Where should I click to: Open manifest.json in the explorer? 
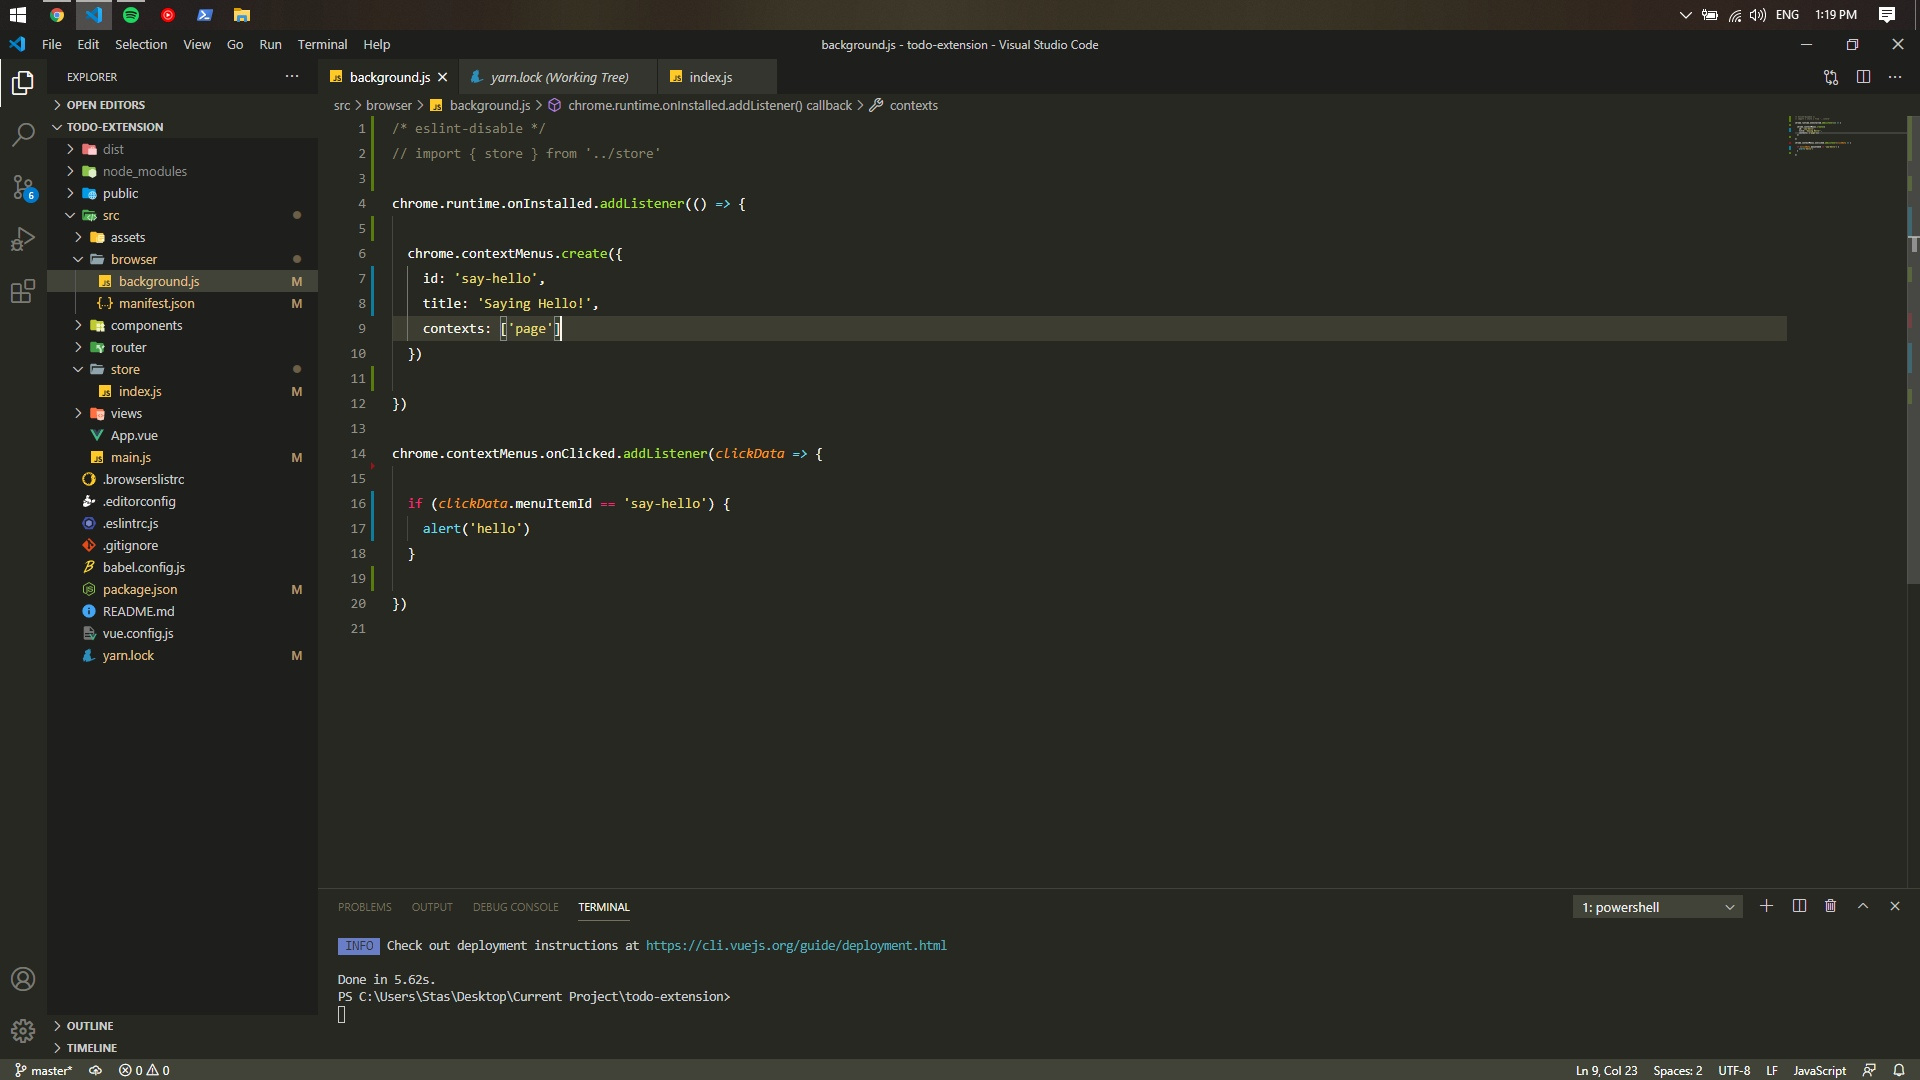point(183,303)
